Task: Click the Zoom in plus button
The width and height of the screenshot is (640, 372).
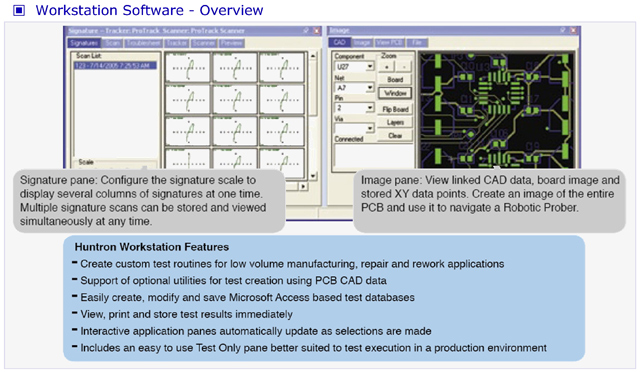Action: (x=387, y=67)
